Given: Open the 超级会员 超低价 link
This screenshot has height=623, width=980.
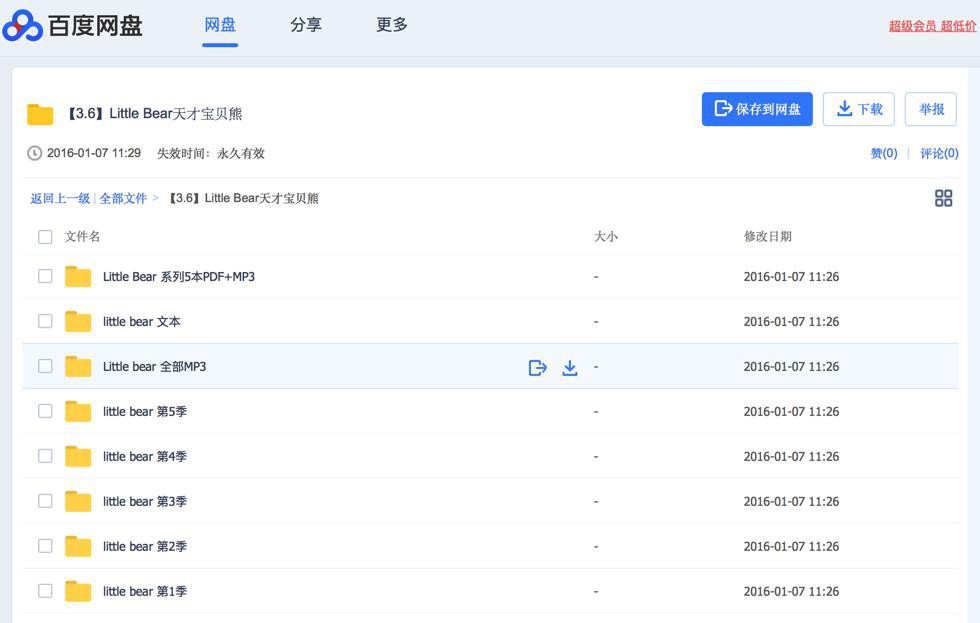Looking at the screenshot, I should click(932, 26).
